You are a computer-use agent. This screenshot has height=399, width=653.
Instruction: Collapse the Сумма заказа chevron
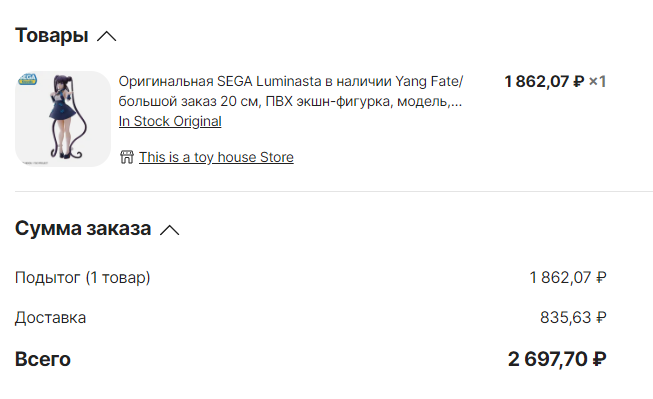tap(169, 230)
